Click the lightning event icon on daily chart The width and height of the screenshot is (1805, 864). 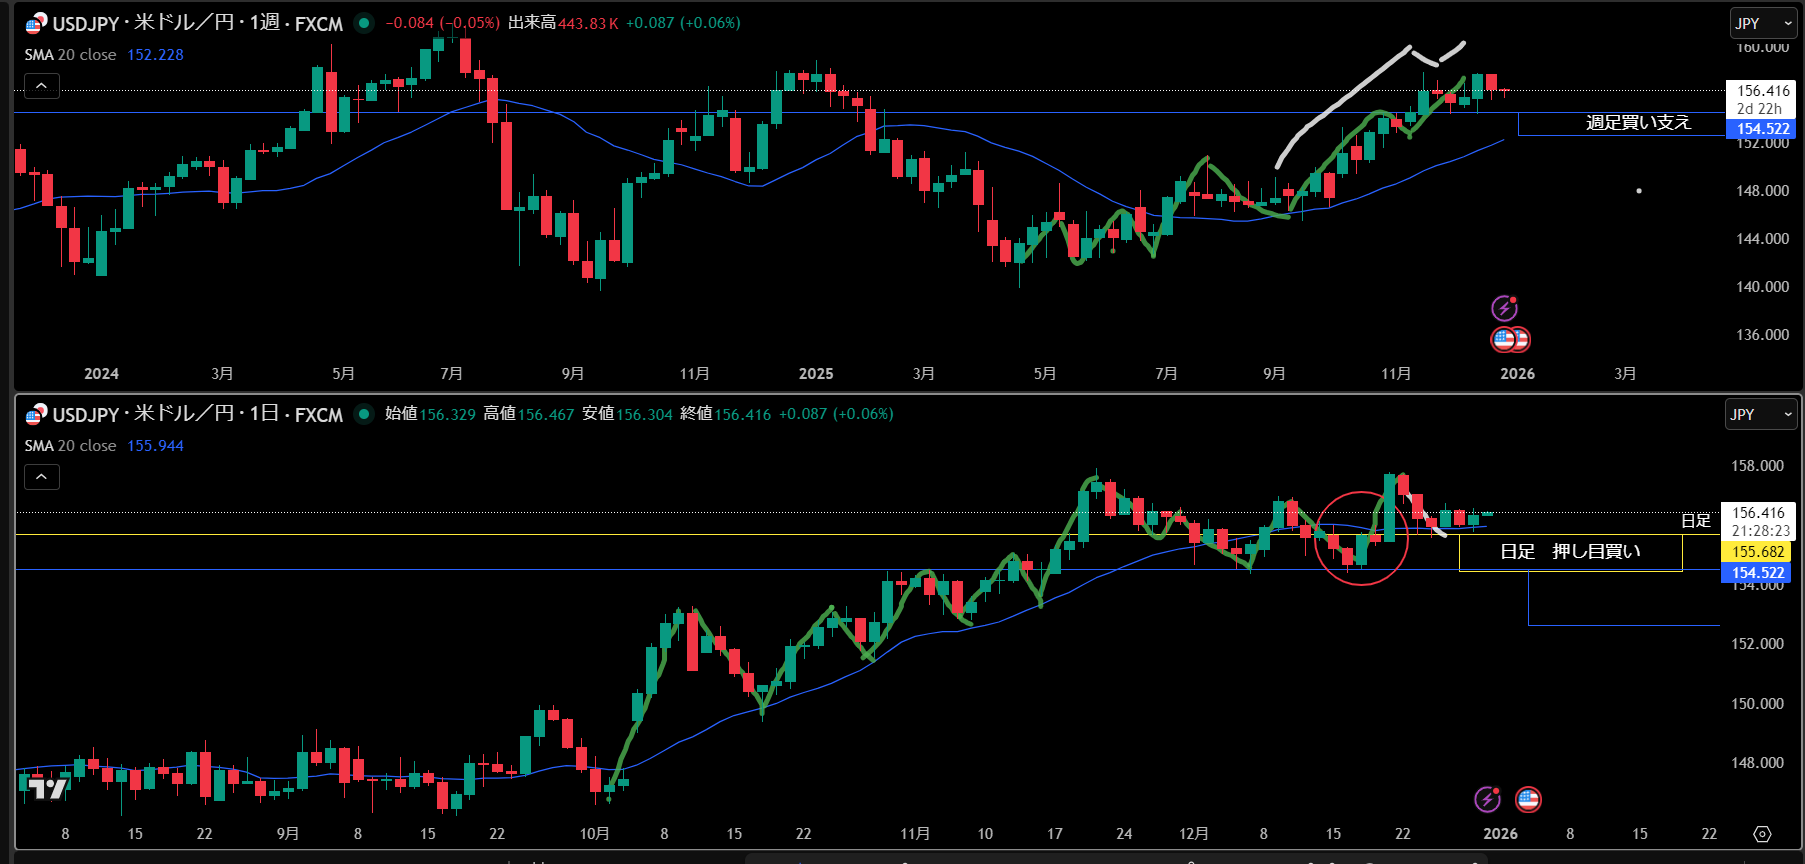click(x=1487, y=799)
